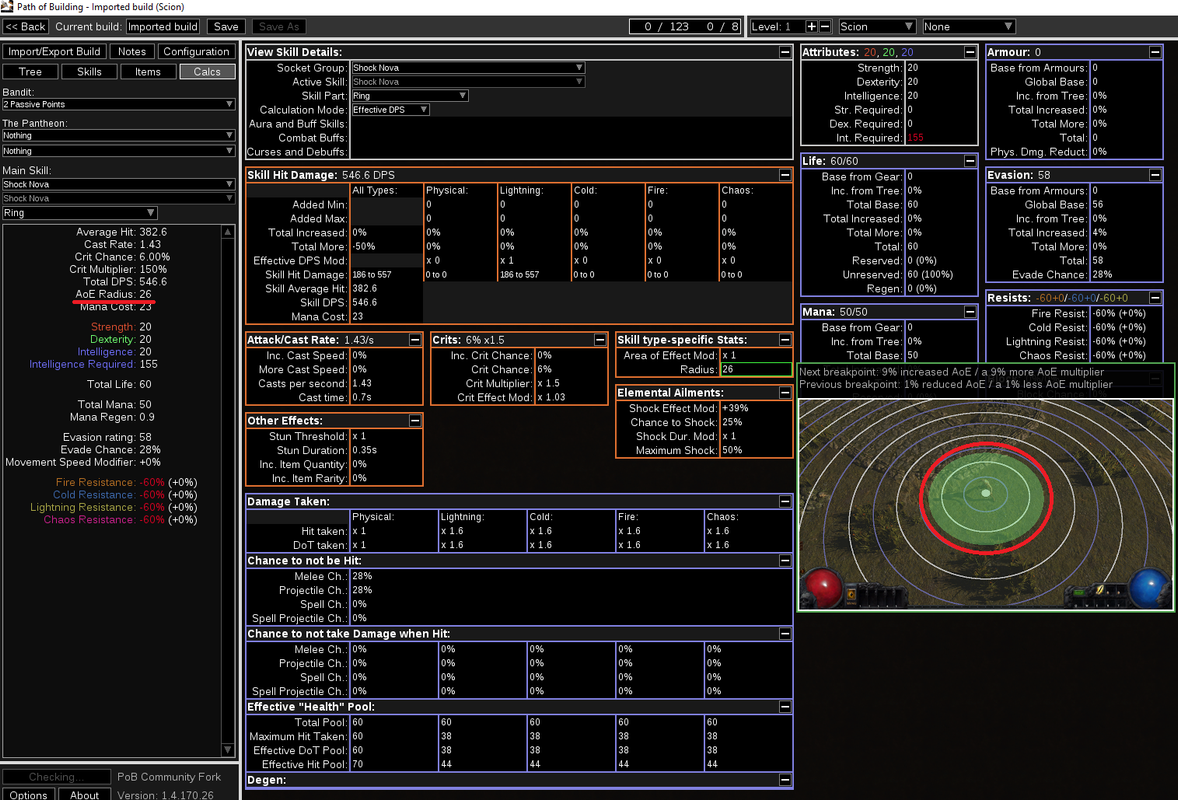Increase level with the plus button
Screen dimensions: 1178x800
coord(811,26)
